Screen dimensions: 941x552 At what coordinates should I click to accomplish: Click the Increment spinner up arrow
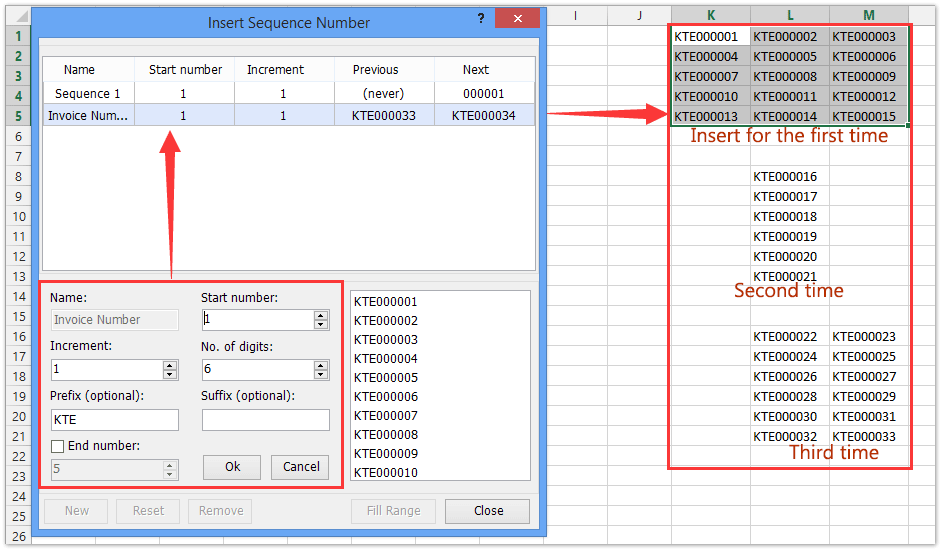tap(170, 365)
